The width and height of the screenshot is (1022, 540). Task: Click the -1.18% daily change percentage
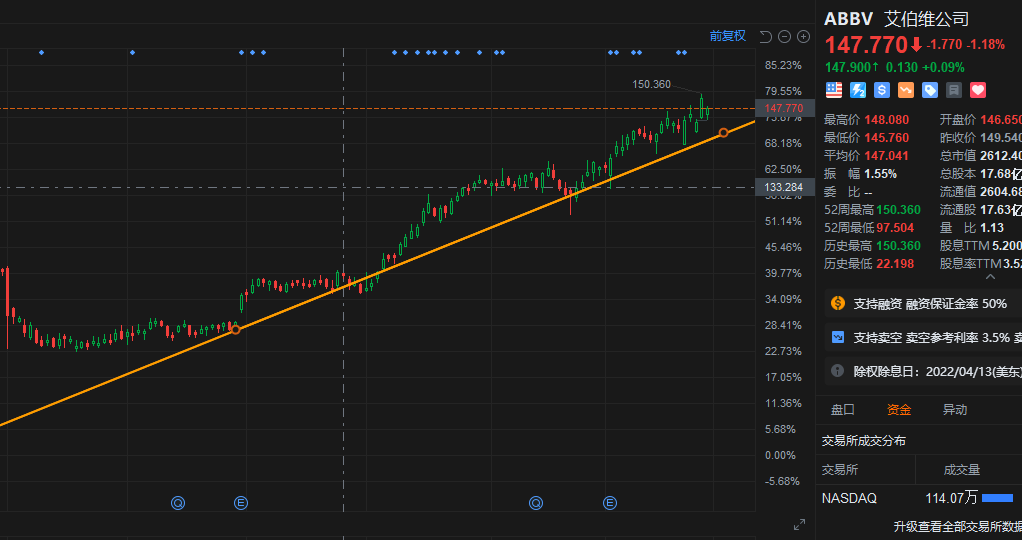985,44
